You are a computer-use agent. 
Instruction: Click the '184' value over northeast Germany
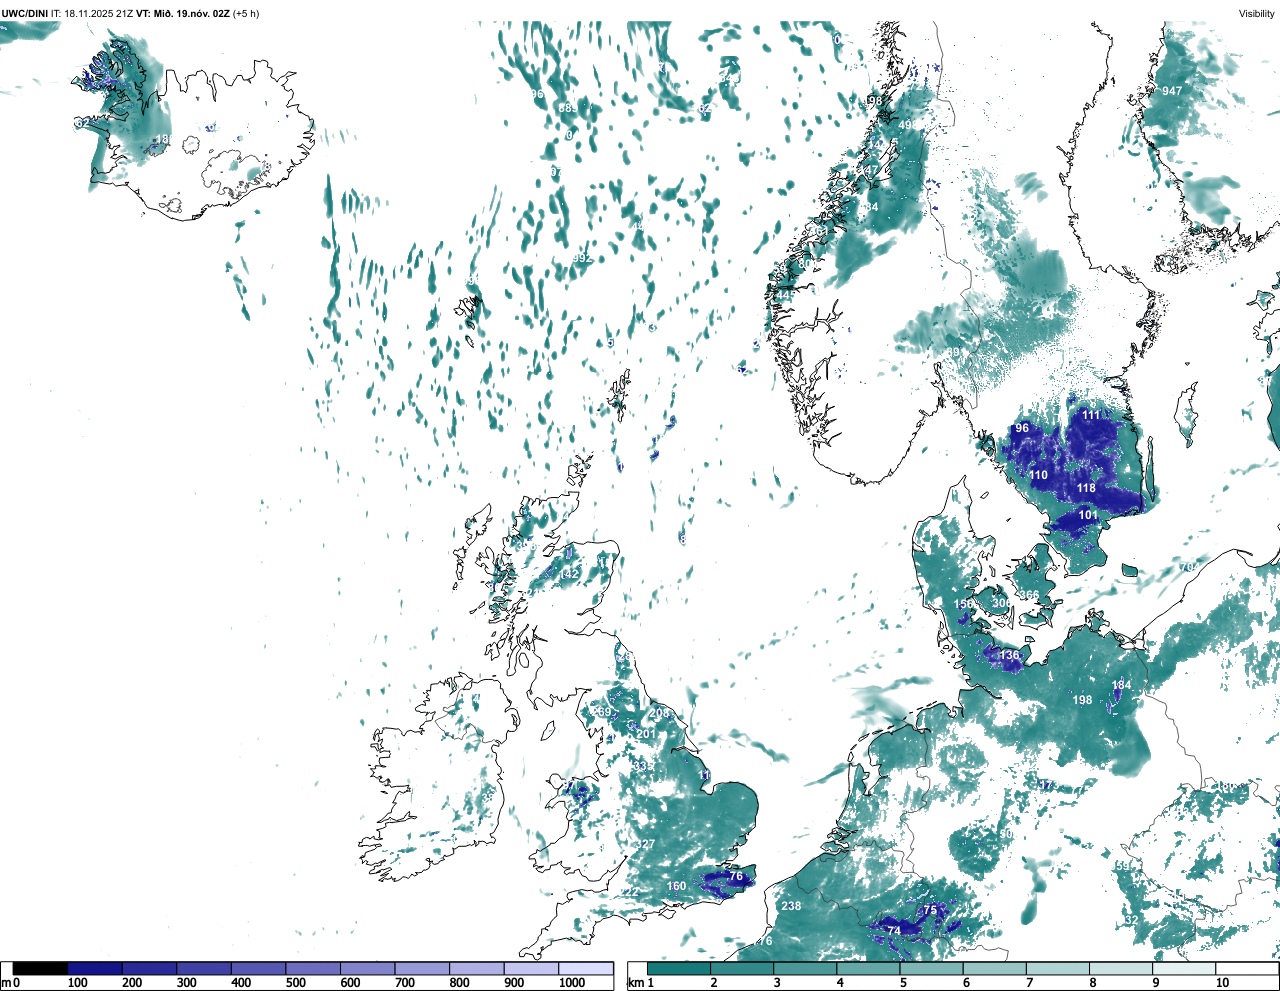(x=1122, y=686)
